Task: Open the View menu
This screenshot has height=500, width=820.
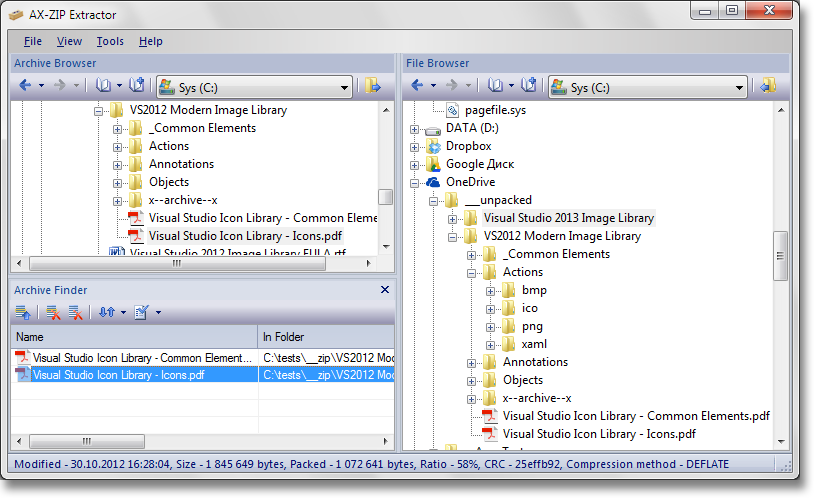Action: tap(69, 41)
